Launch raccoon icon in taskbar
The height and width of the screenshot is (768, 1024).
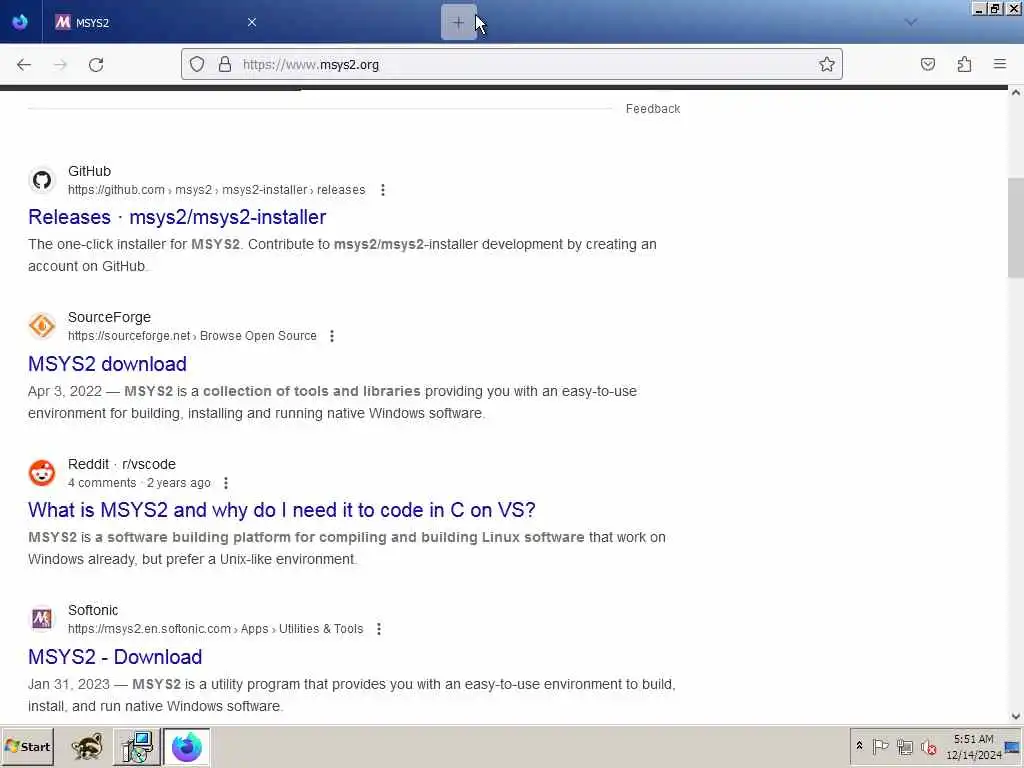(x=87, y=746)
